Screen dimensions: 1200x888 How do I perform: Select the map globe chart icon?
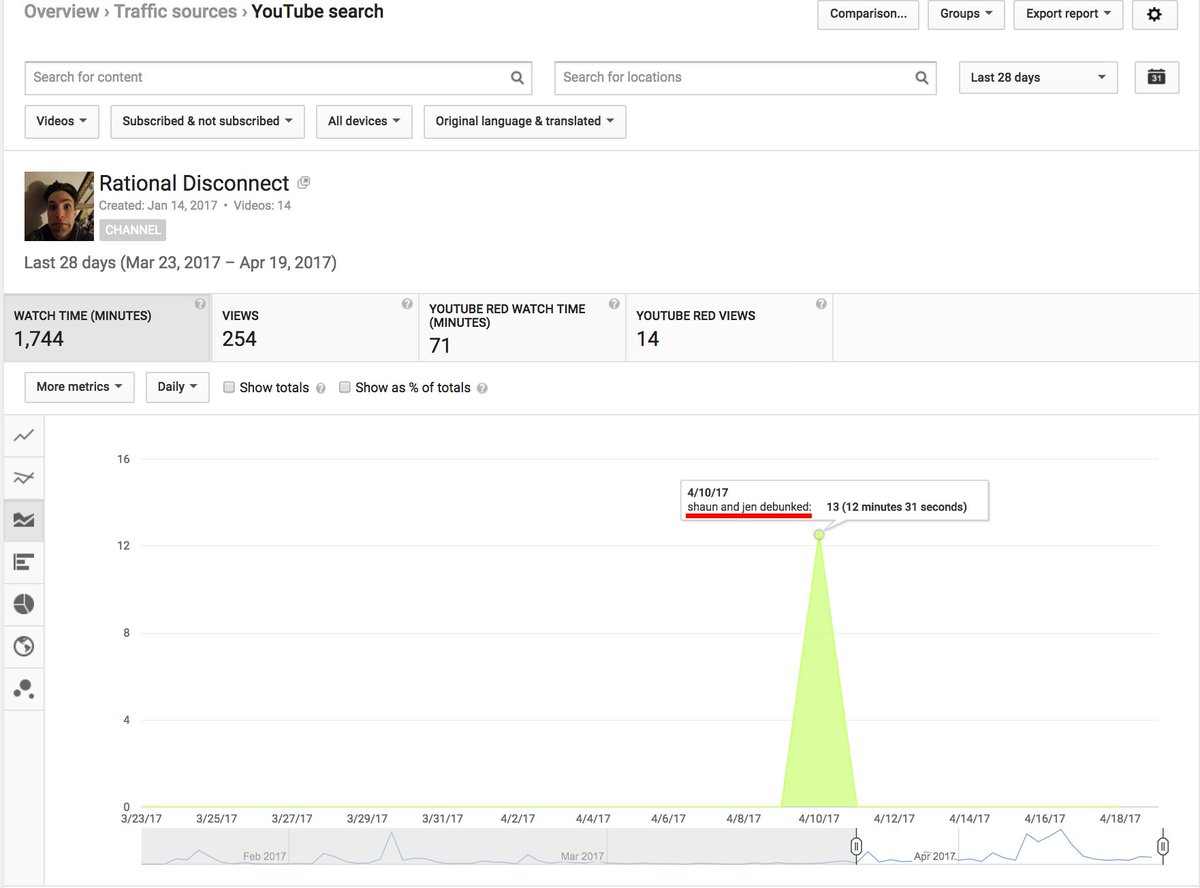23,646
